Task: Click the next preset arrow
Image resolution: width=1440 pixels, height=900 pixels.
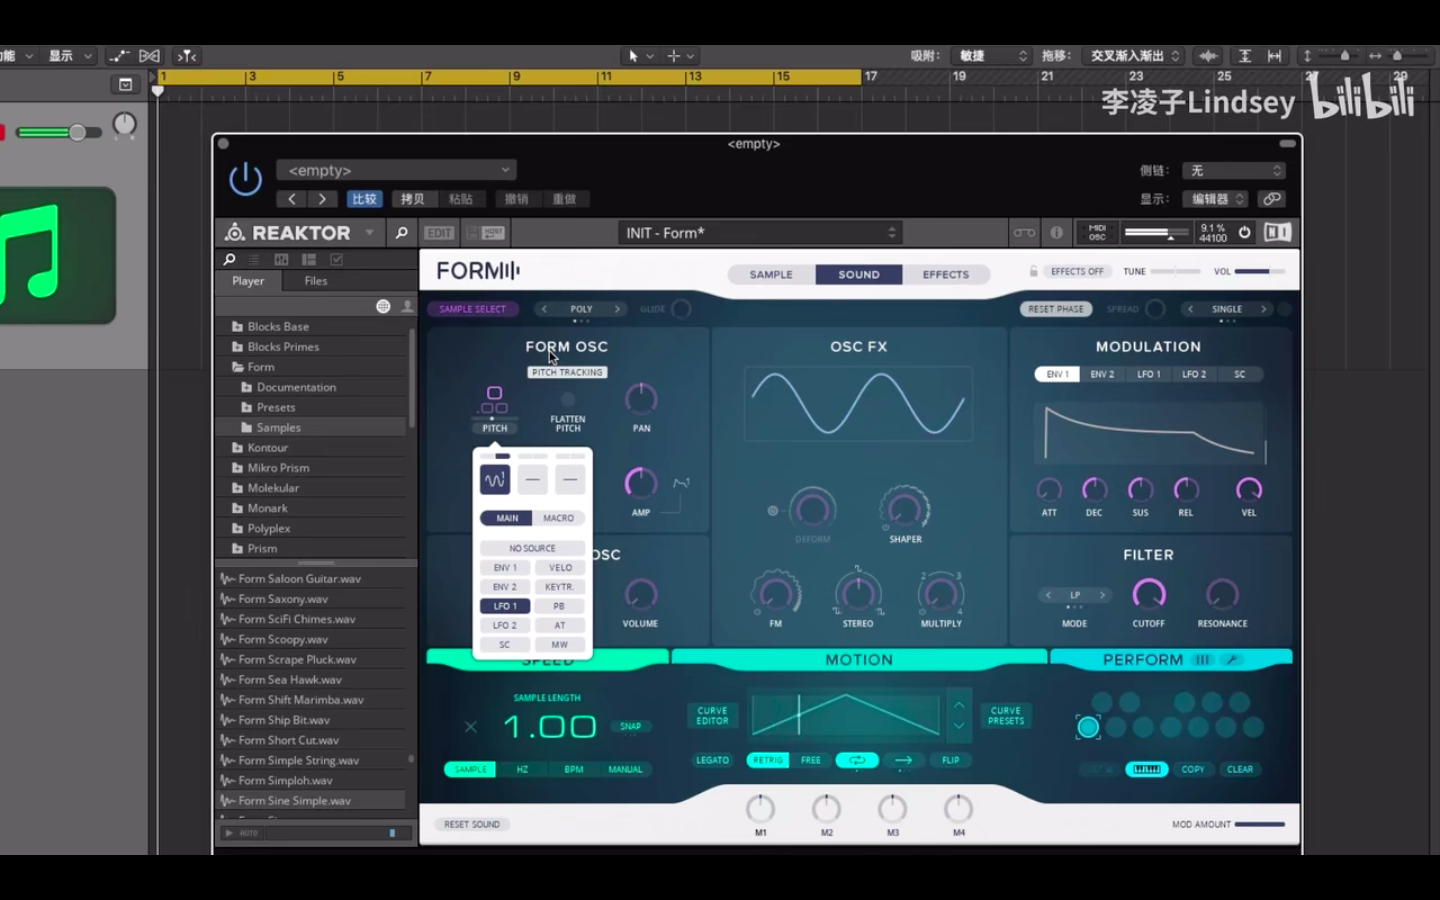Action: pyautogui.click(x=322, y=199)
